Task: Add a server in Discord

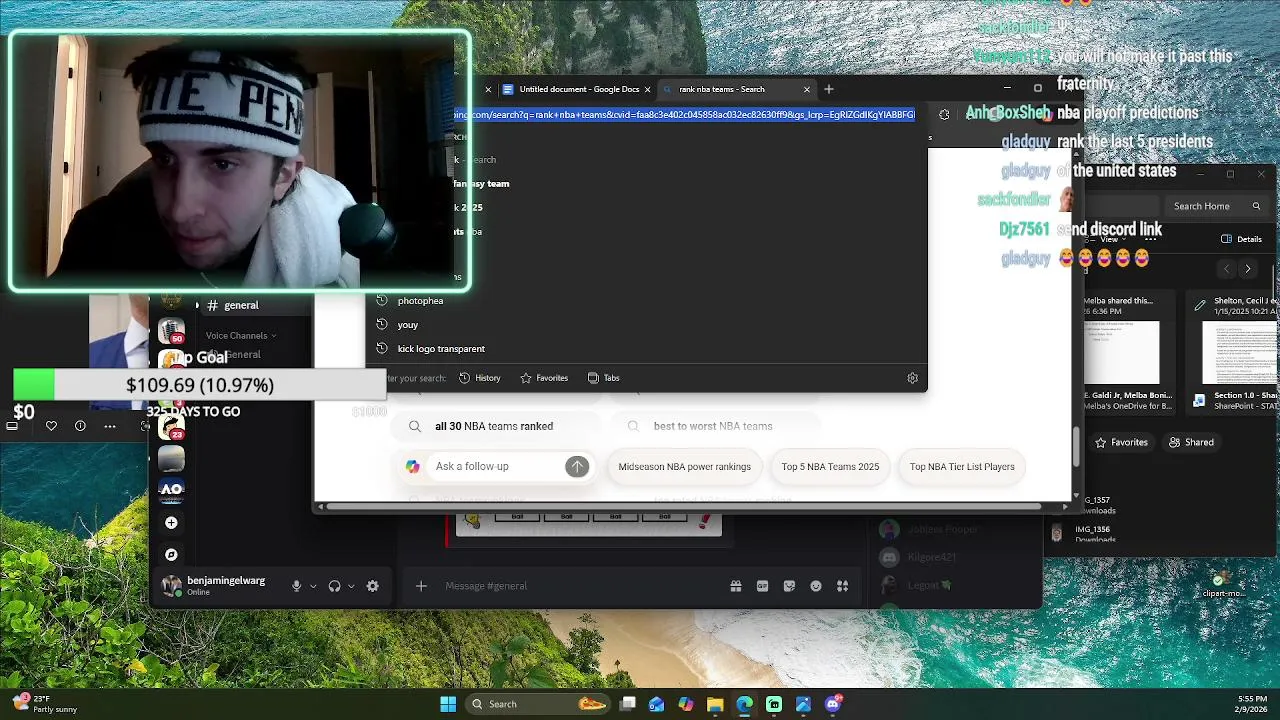Action: (171, 523)
